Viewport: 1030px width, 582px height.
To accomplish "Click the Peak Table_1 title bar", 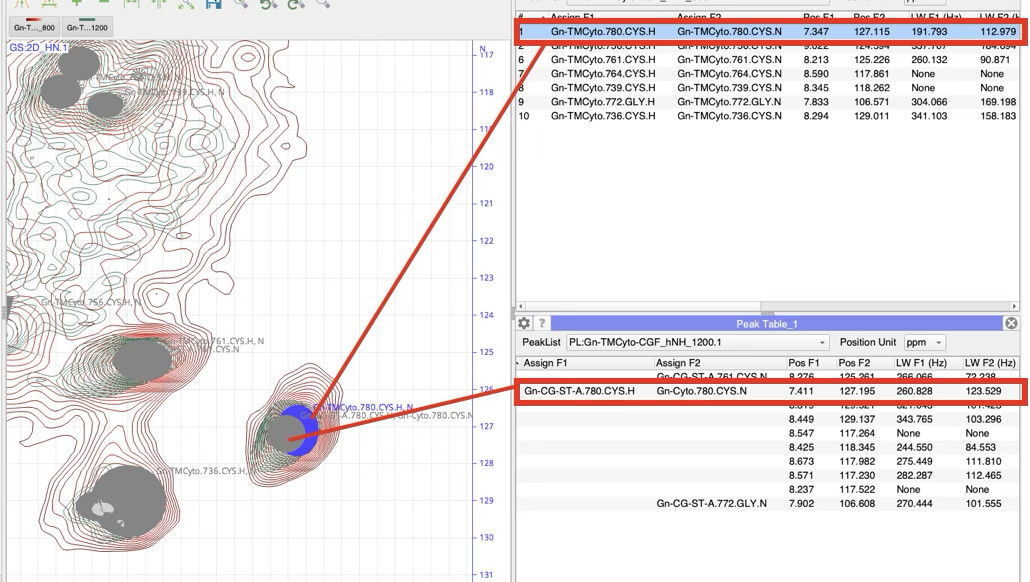I will (x=767, y=324).
